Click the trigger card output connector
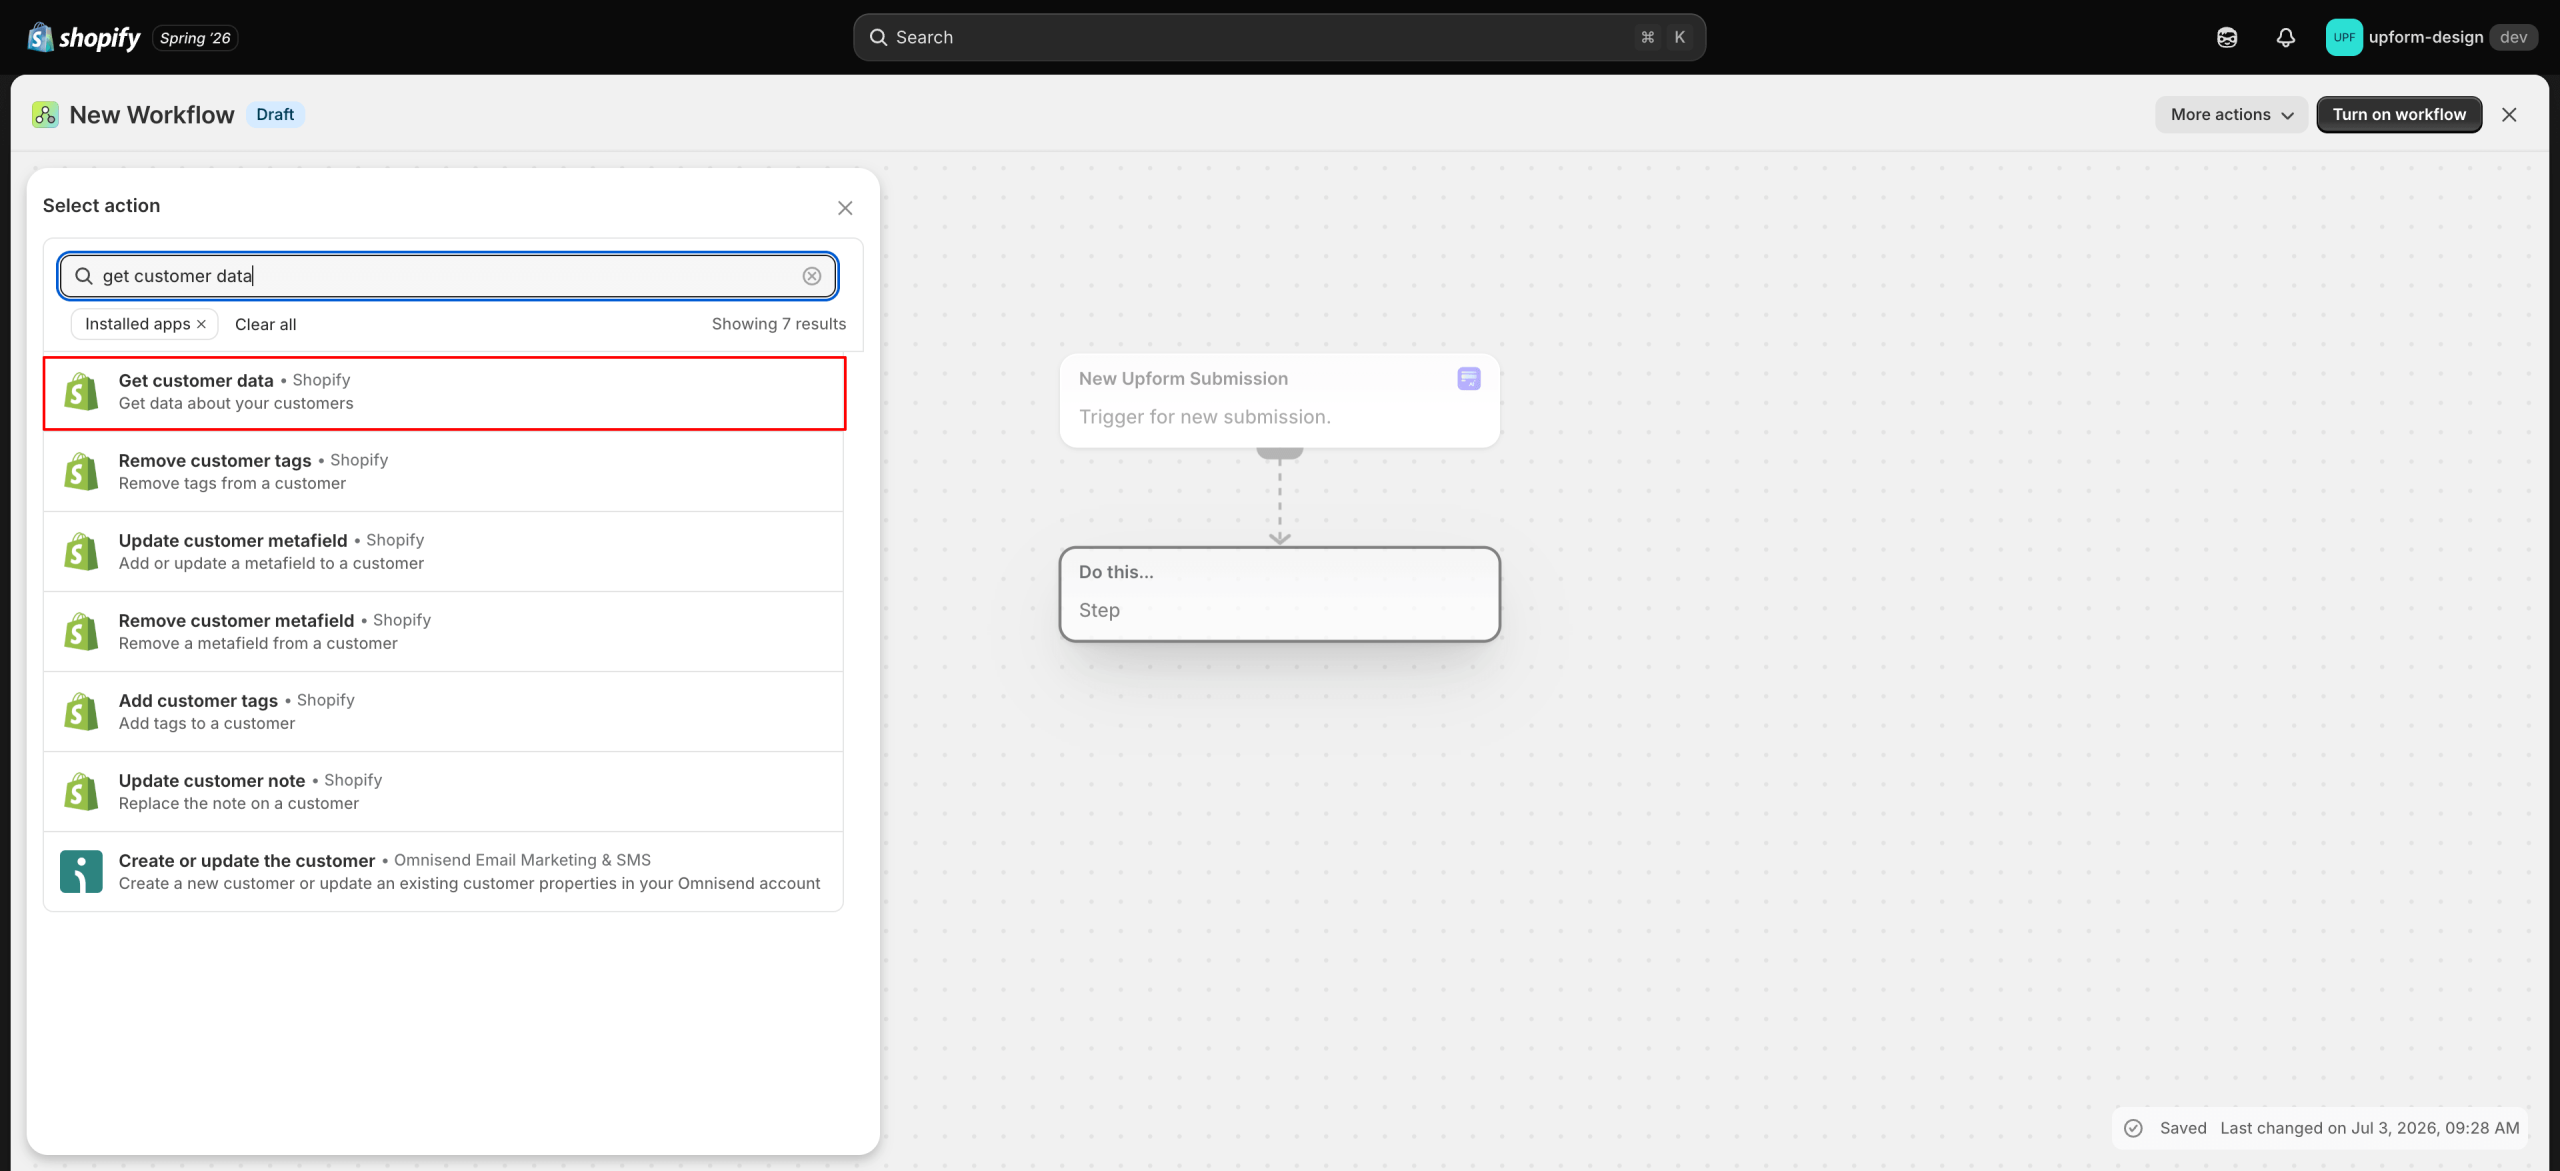 click(1279, 453)
